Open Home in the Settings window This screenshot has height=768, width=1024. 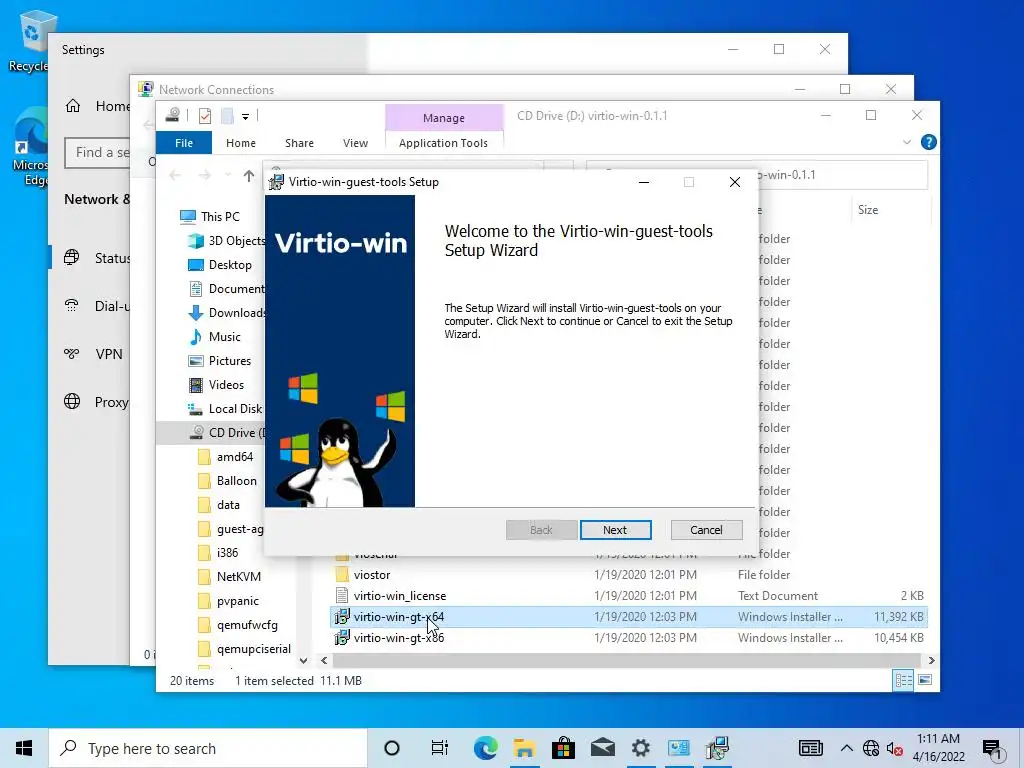pyautogui.click(x=97, y=106)
